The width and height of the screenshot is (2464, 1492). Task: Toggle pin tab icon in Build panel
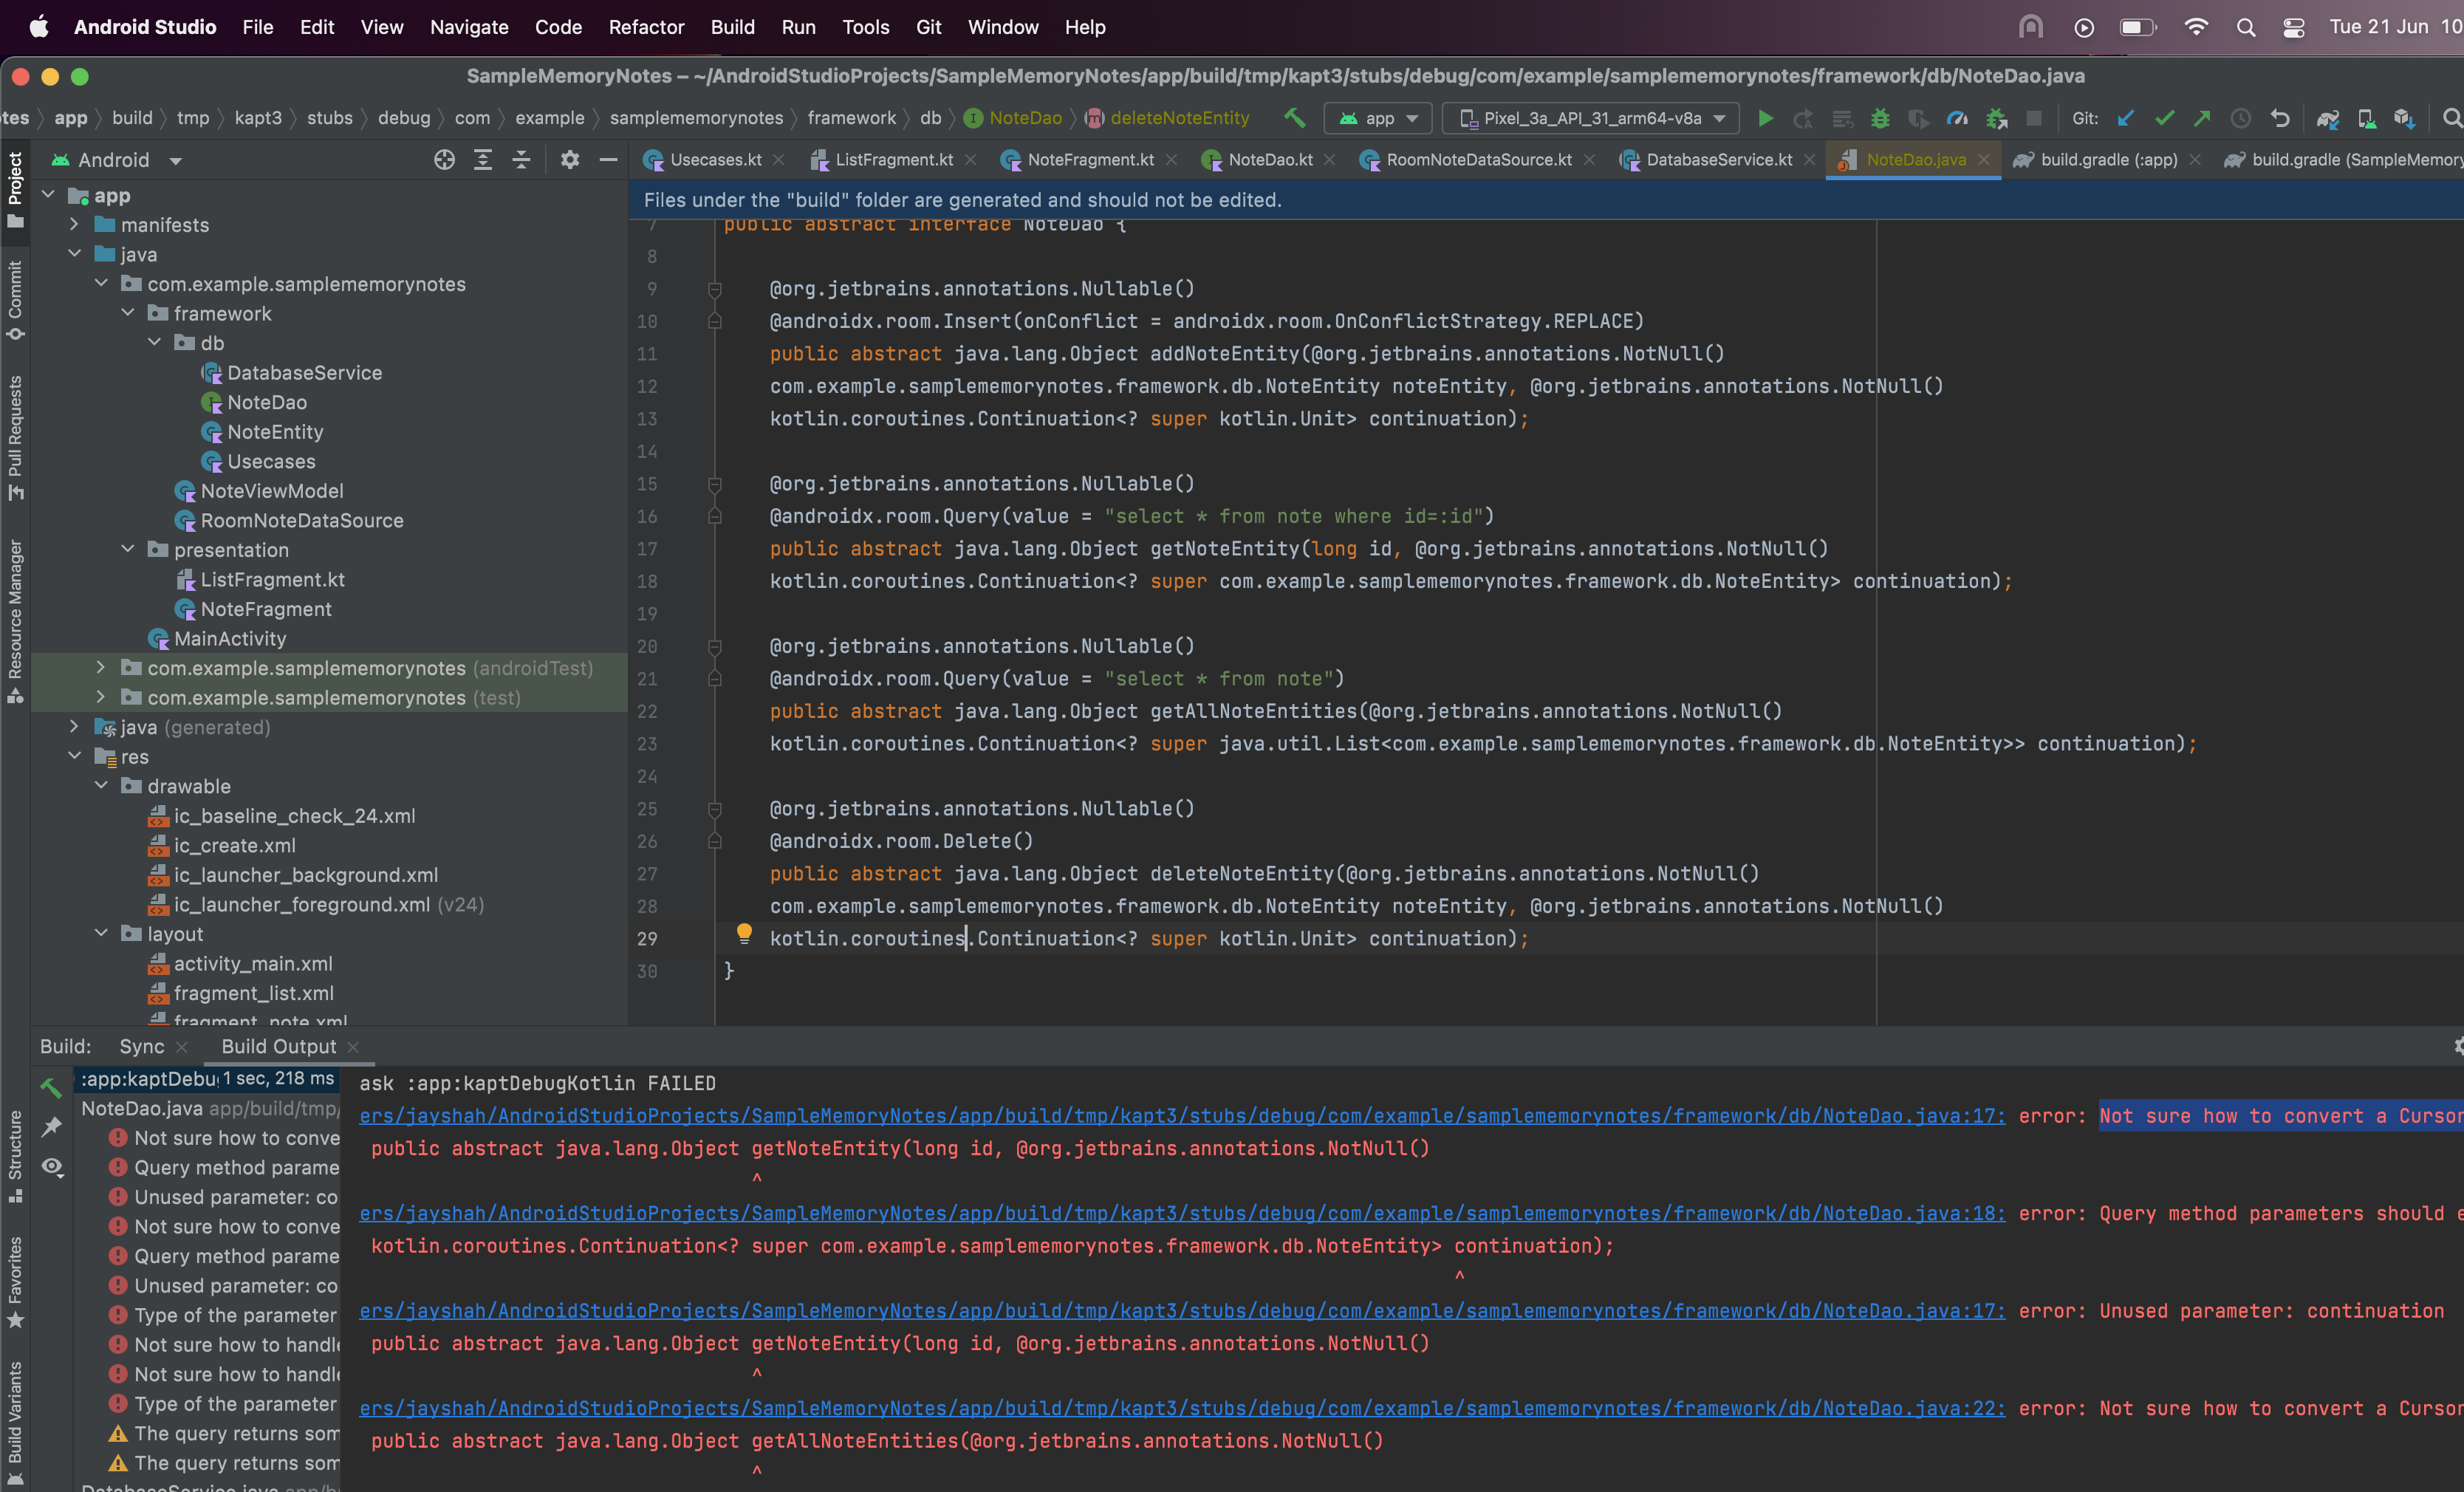coord(52,1127)
